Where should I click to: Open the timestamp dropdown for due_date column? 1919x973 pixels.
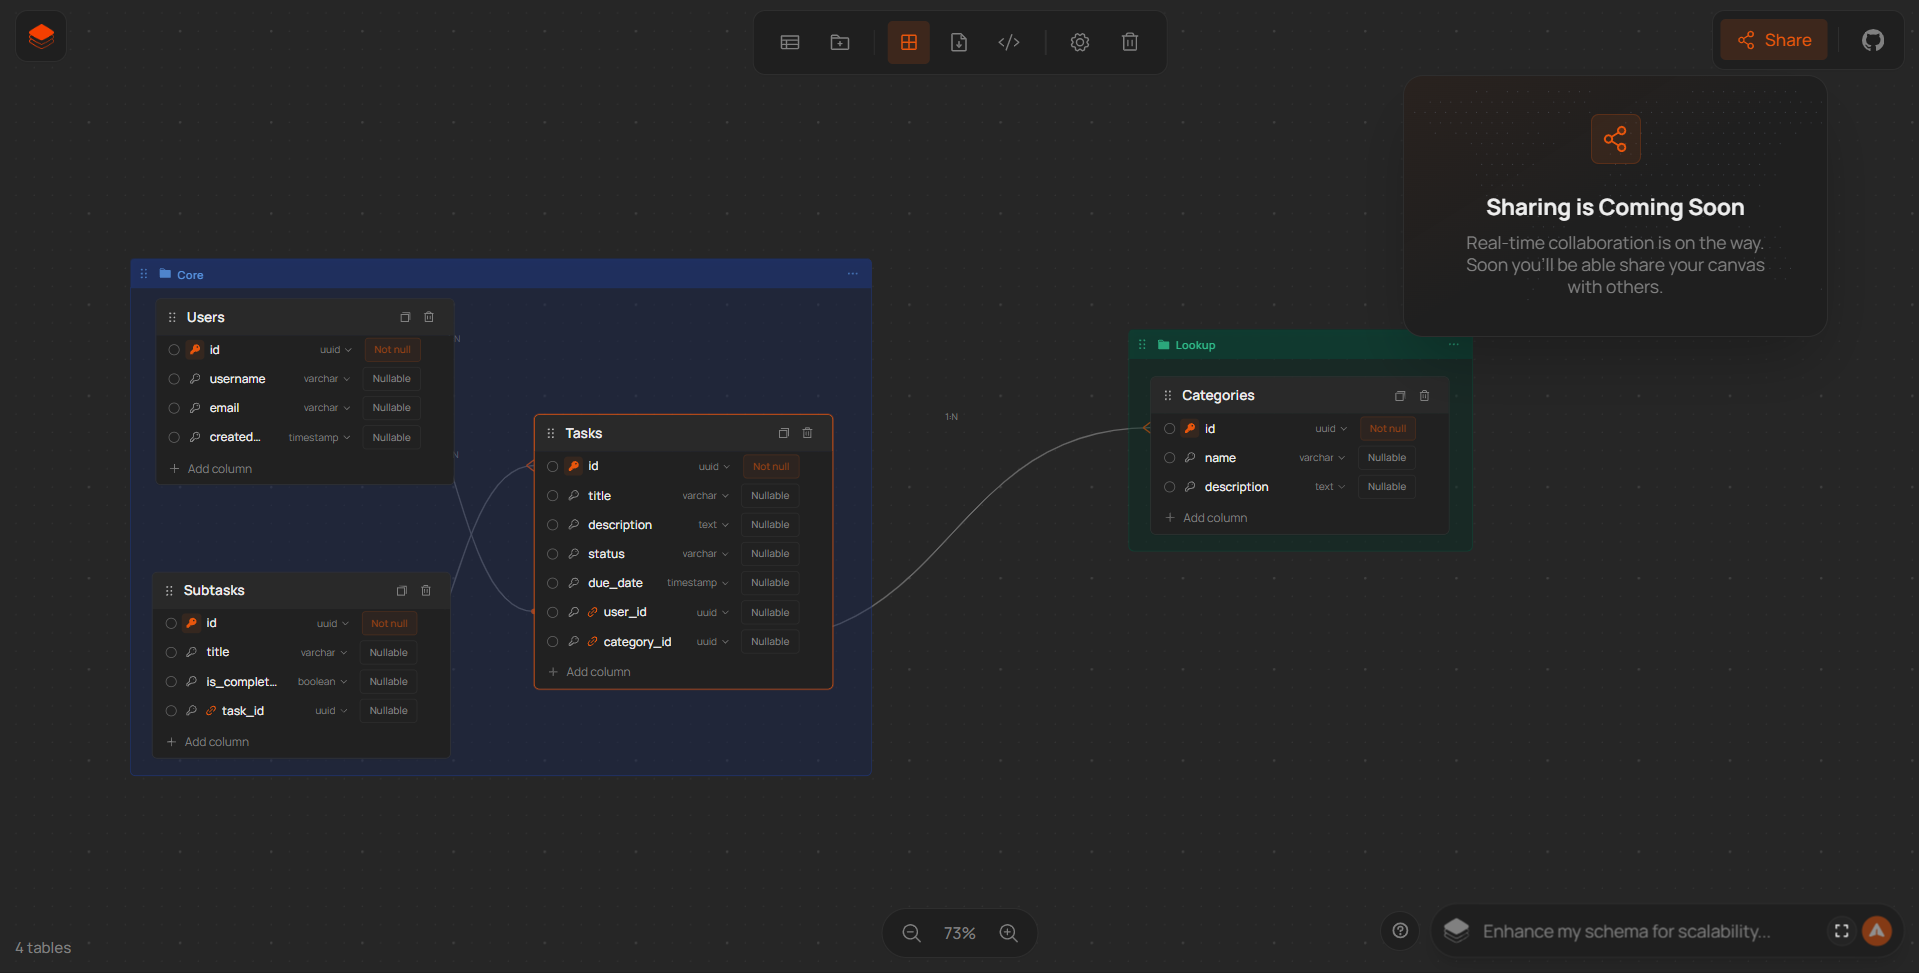697,582
